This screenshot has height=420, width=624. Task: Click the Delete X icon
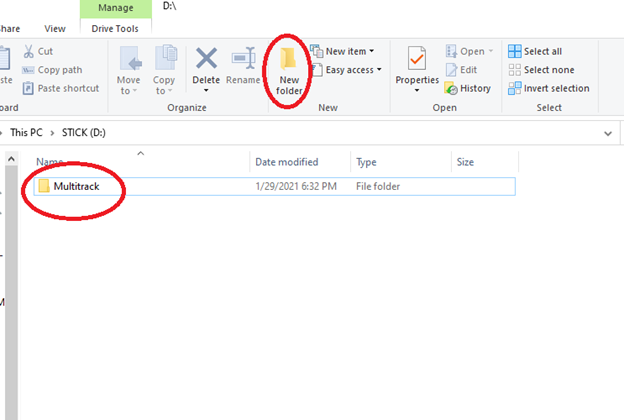[206, 58]
